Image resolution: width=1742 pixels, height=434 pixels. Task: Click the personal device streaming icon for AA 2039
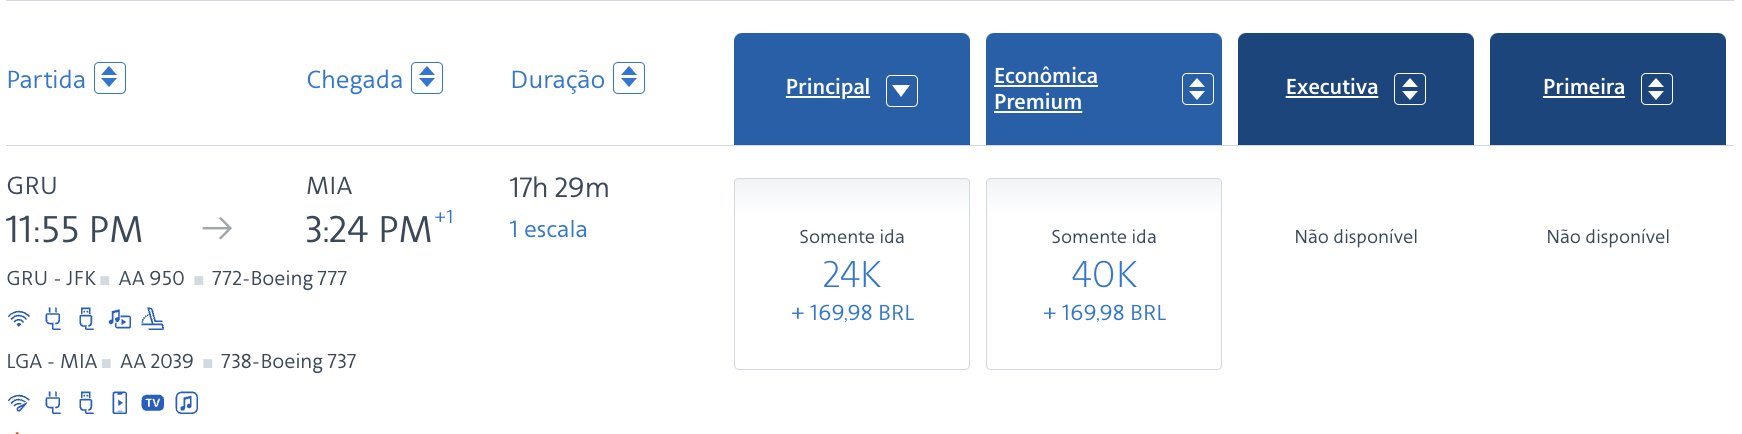point(119,403)
